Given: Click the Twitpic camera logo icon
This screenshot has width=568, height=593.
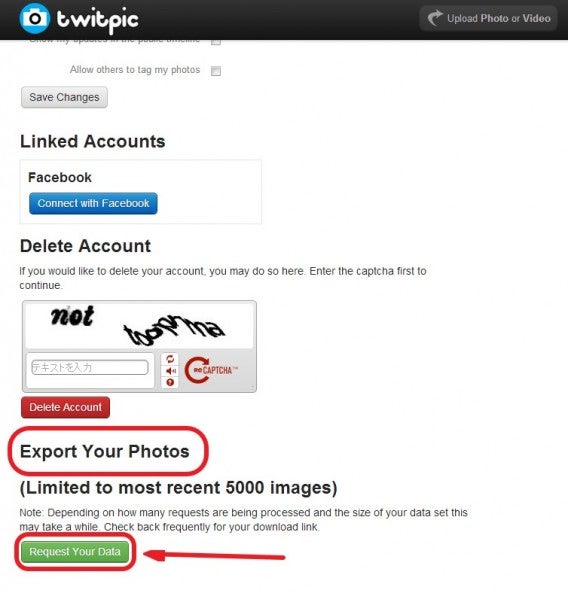Looking at the screenshot, I should click(x=34, y=19).
